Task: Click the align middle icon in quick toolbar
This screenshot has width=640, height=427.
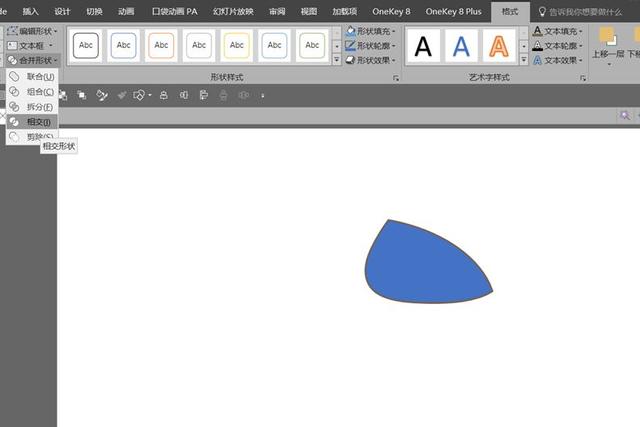Action: 184,96
